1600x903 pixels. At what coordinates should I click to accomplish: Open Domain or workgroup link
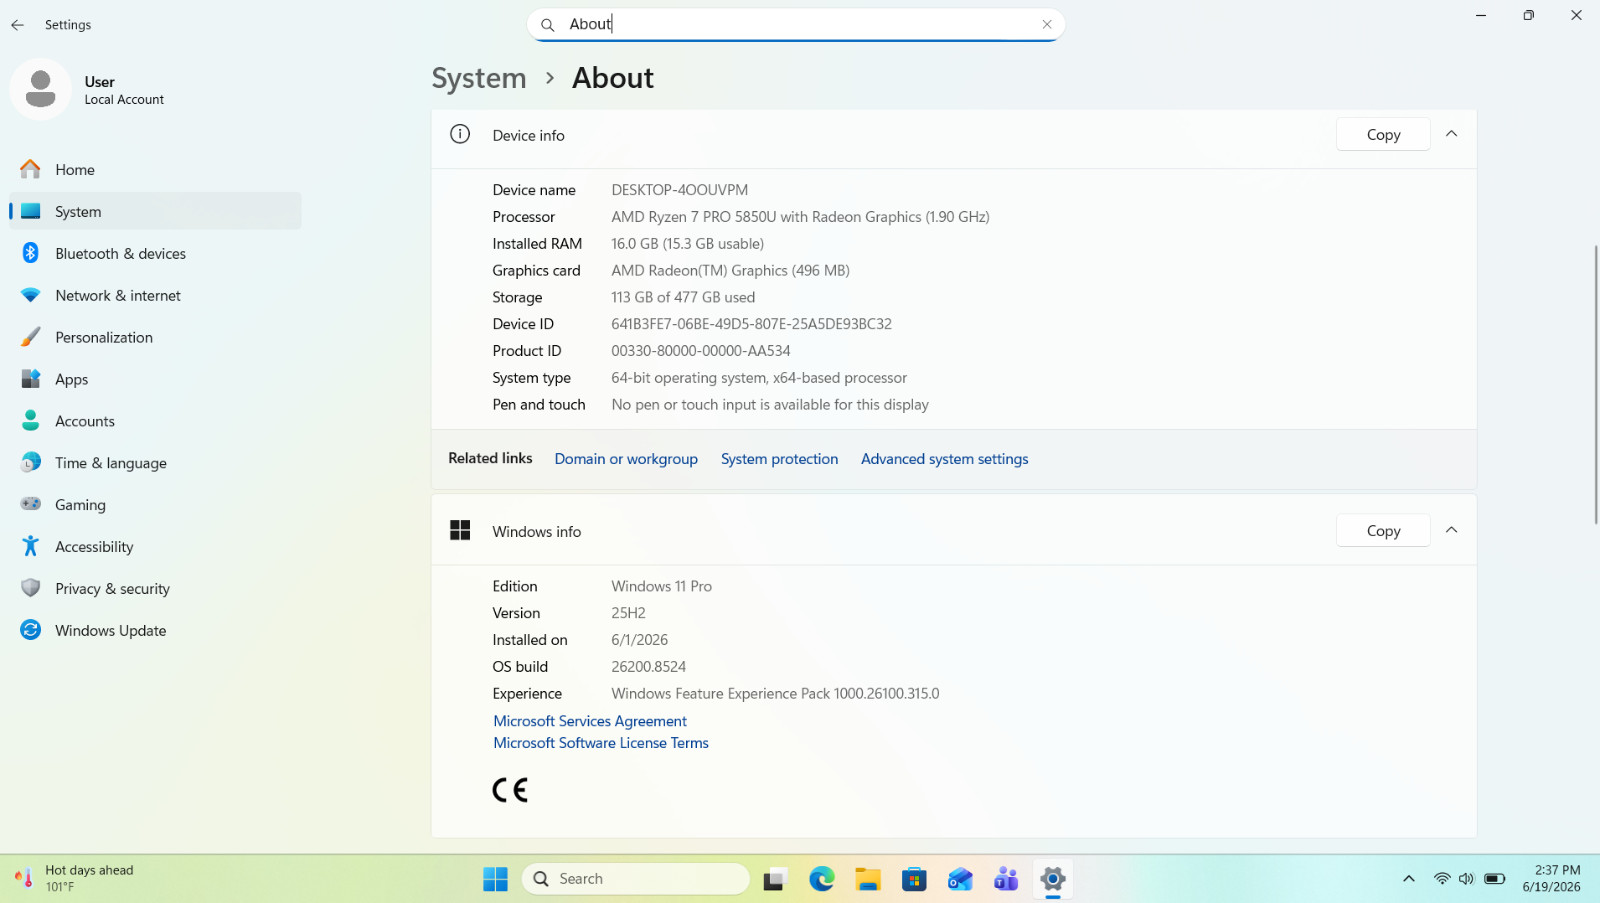tap(626, 459)
